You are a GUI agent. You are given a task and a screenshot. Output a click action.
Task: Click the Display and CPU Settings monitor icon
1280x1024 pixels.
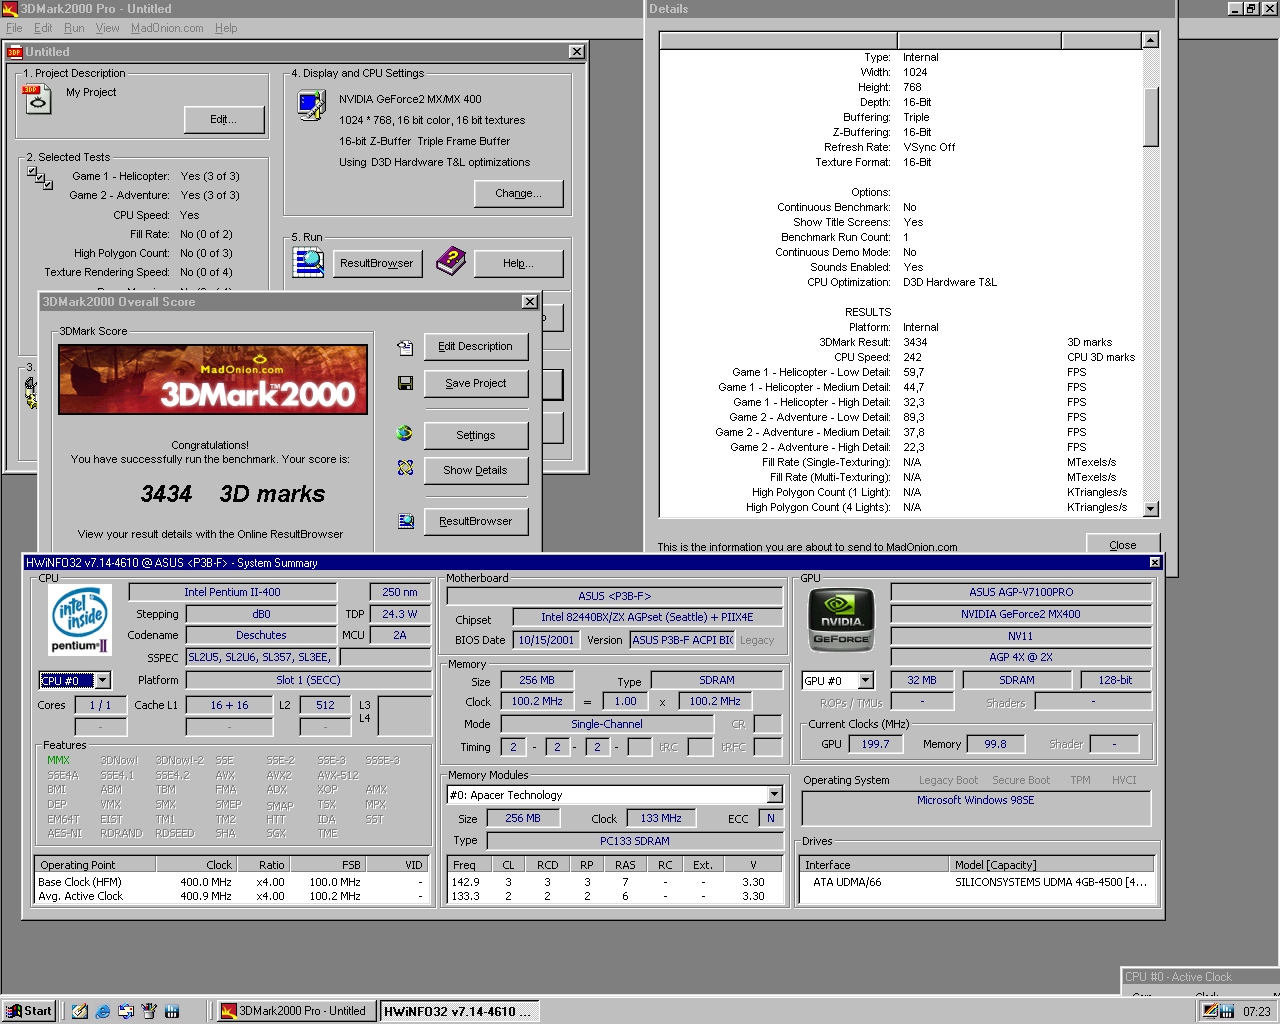311,105
